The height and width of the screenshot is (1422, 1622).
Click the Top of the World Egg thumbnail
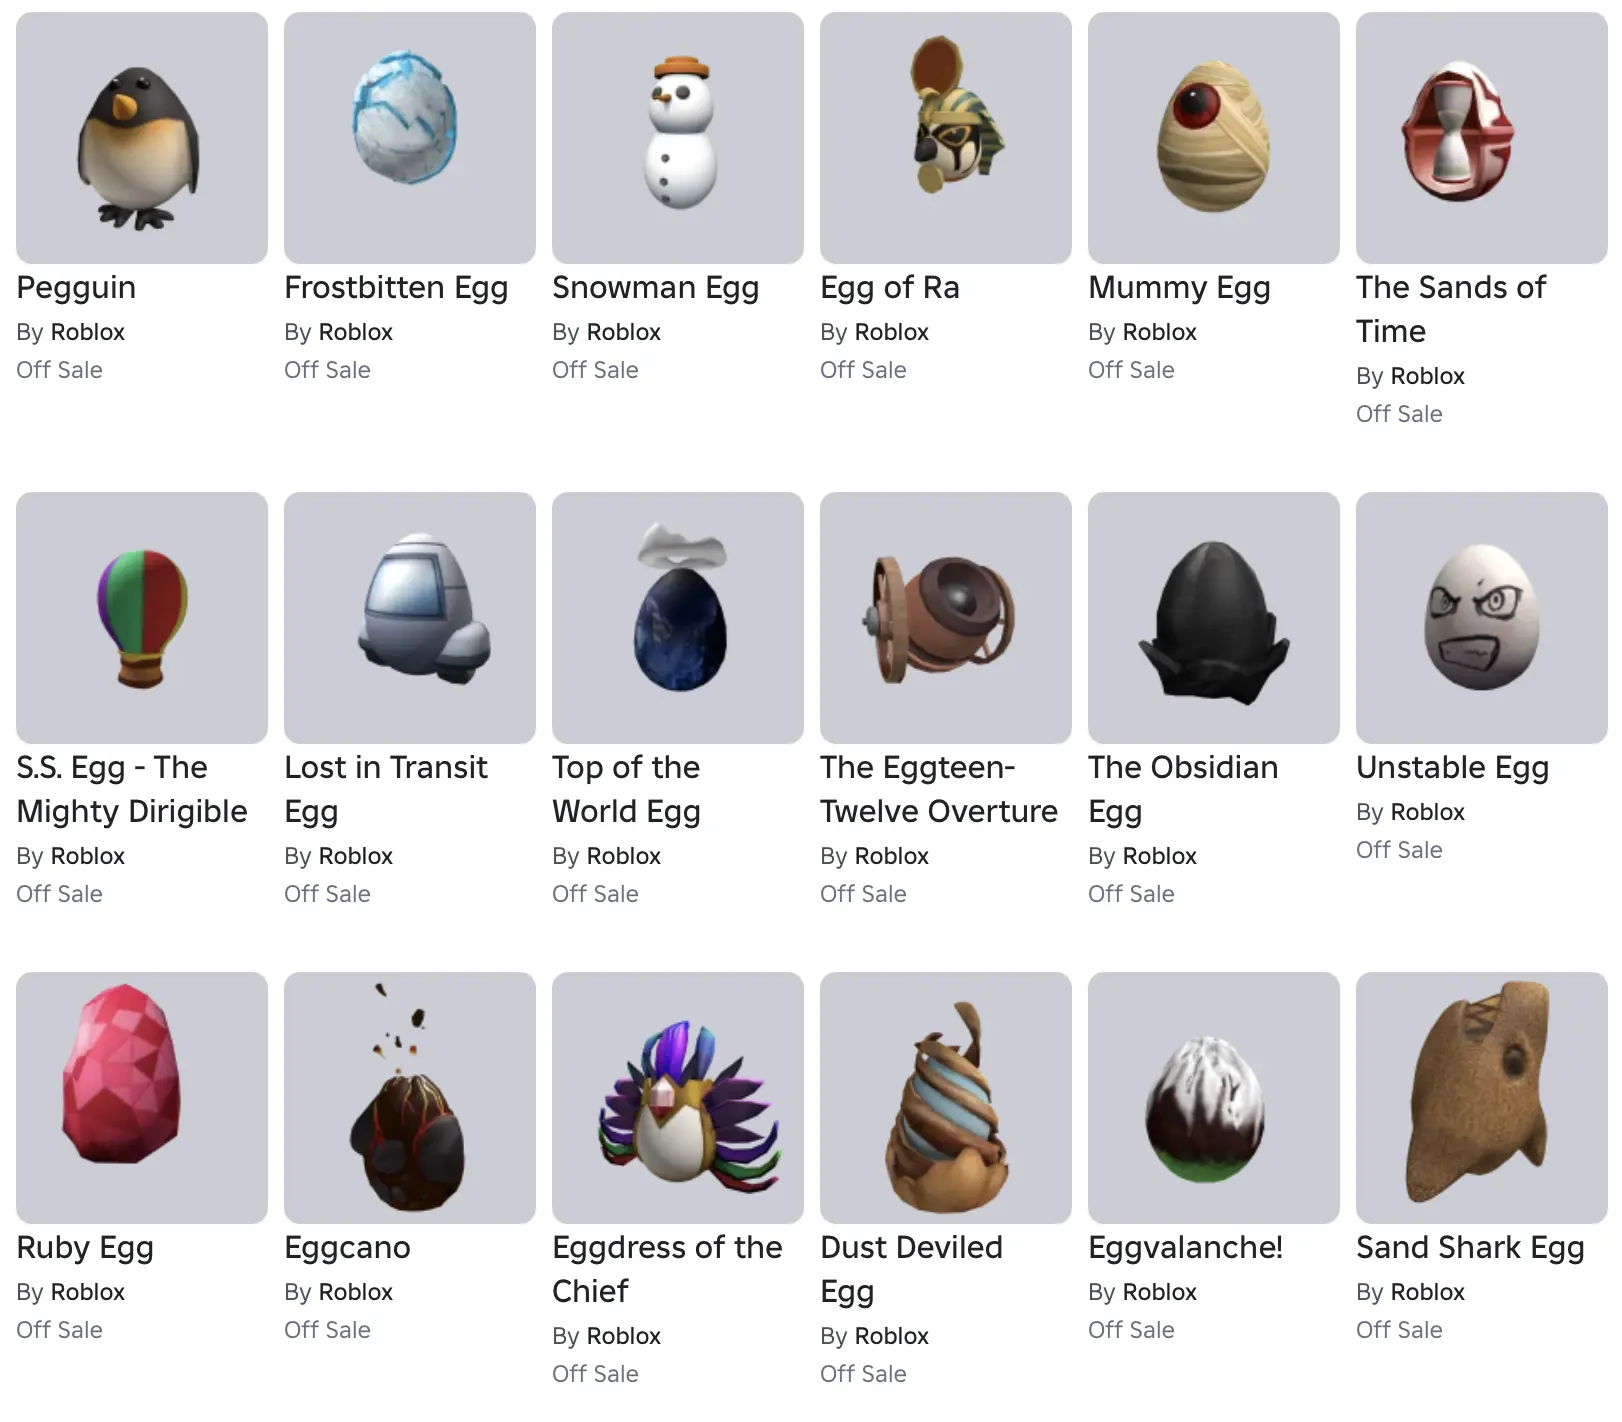point(678,618)
